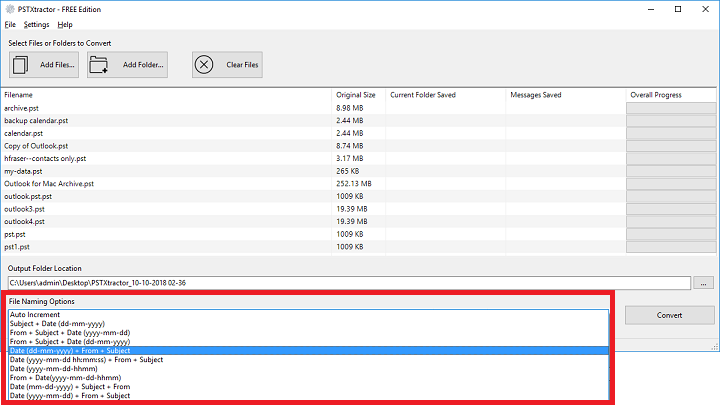Click progress bar for archive.pst
The height and width of the screenshot is (405, 720).
click(x=671, y=108)
